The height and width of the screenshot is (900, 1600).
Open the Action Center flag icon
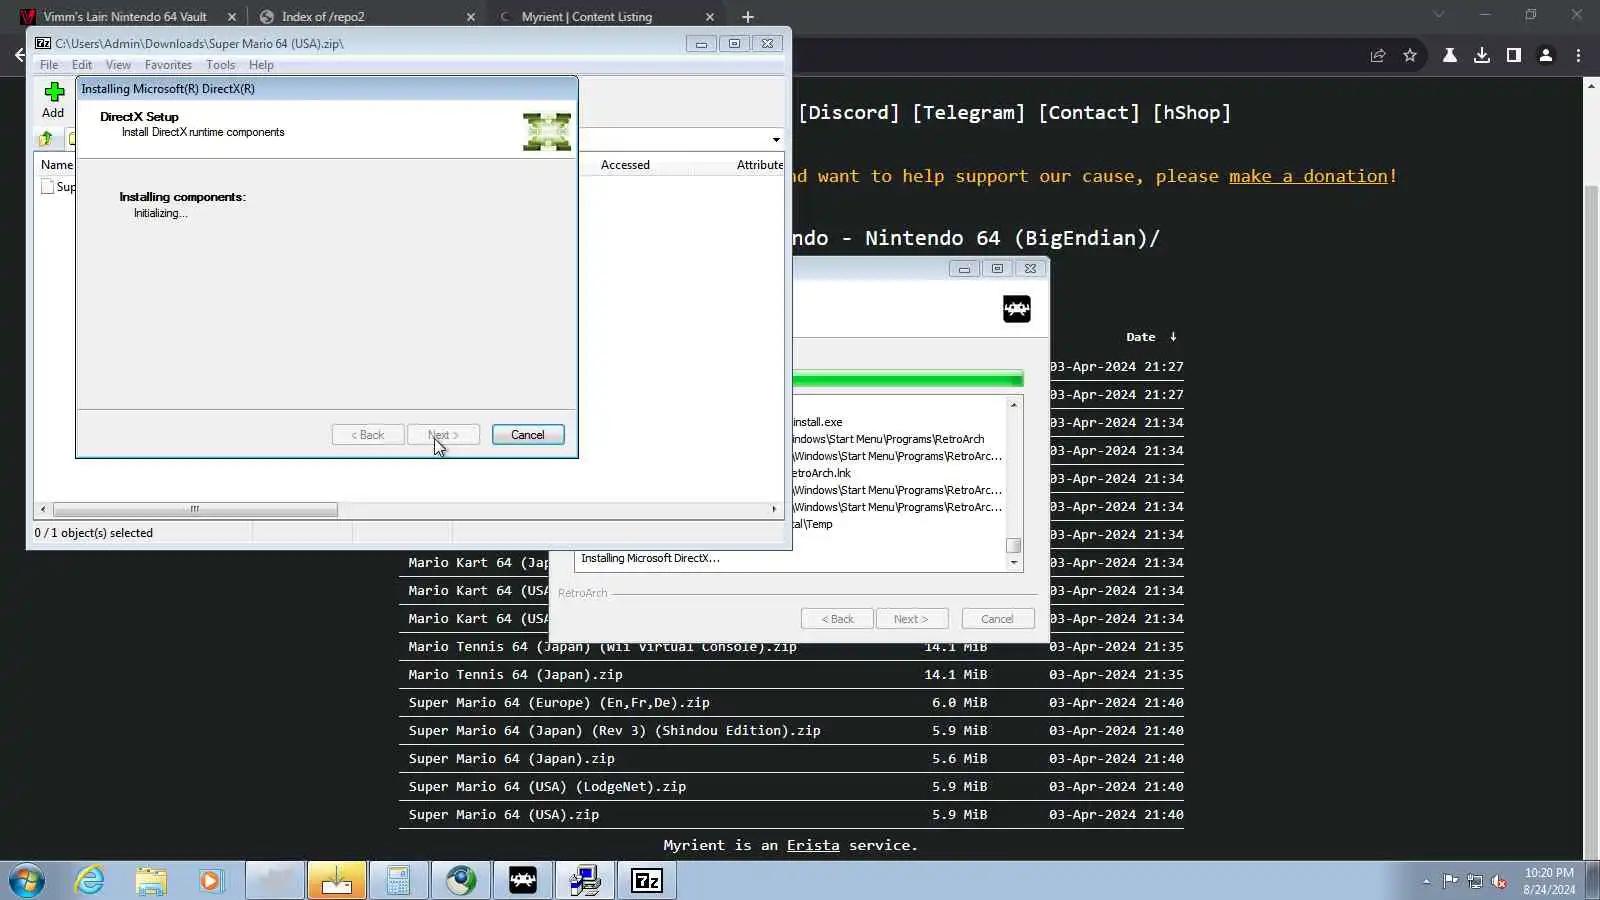[1450, 881]
